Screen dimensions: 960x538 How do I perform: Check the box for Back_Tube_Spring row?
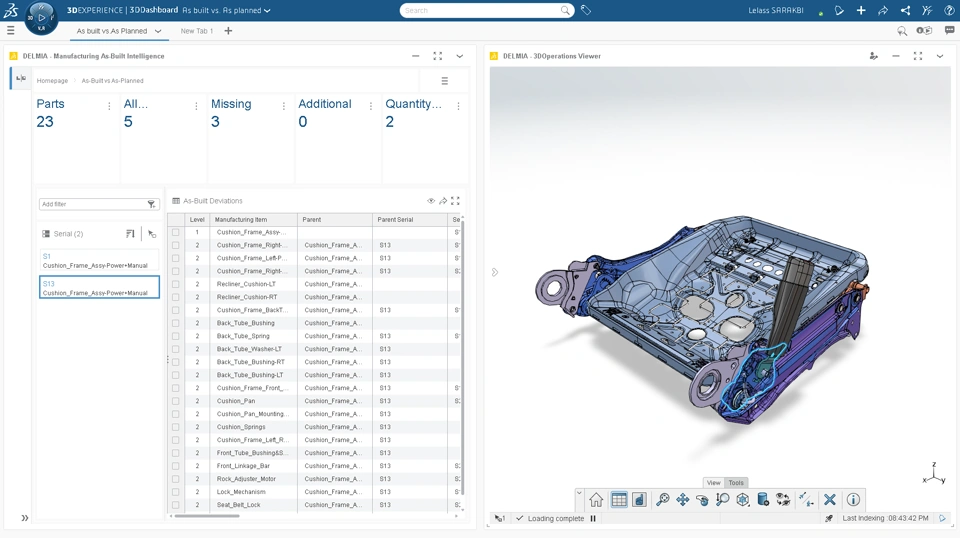(176, 336)
